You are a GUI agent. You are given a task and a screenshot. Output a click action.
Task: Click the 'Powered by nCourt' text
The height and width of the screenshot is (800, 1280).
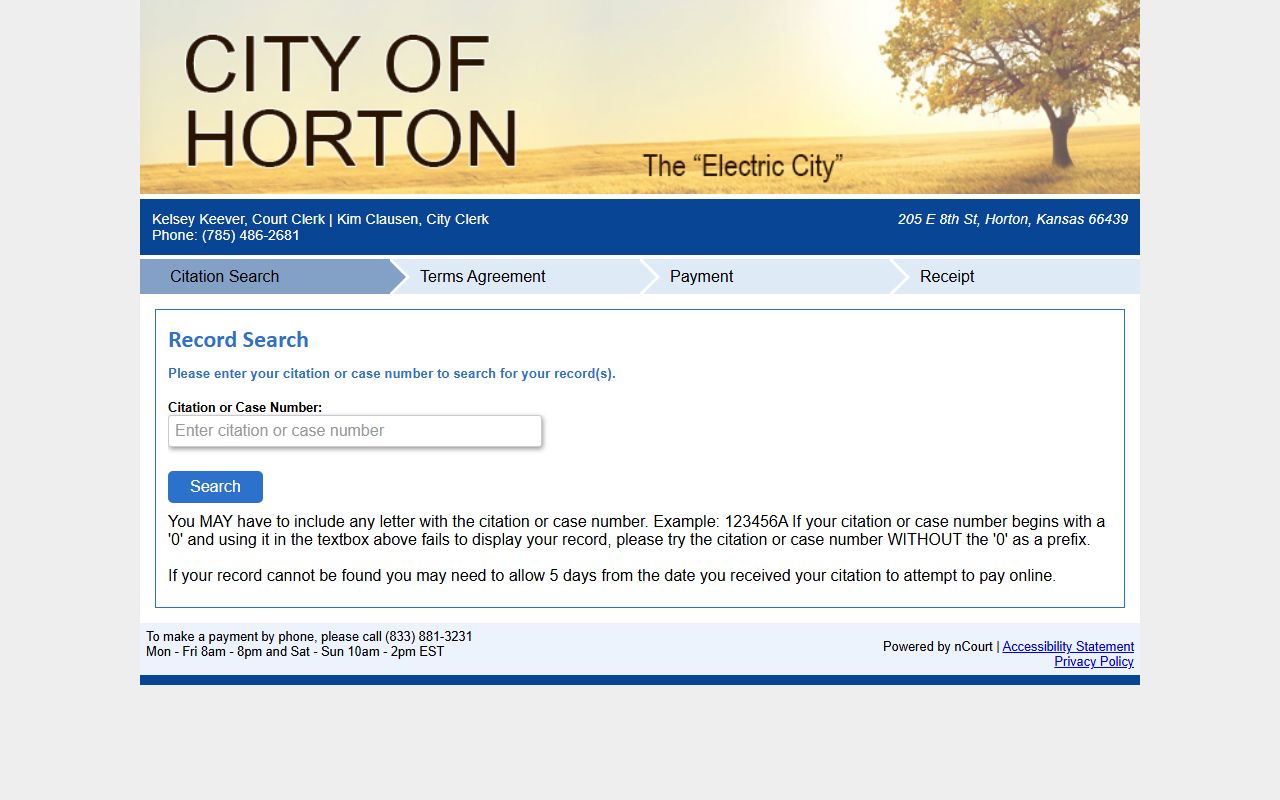pos(938,647)
